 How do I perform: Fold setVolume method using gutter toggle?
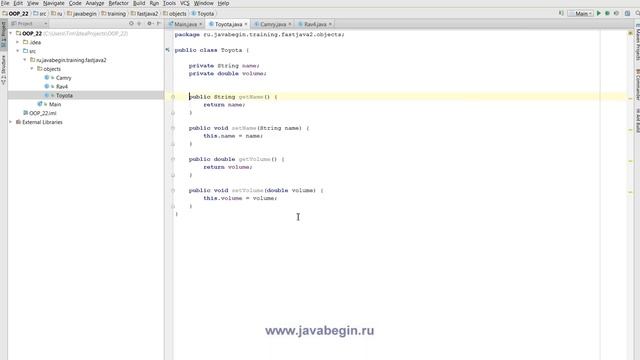[x=173, y=190]
